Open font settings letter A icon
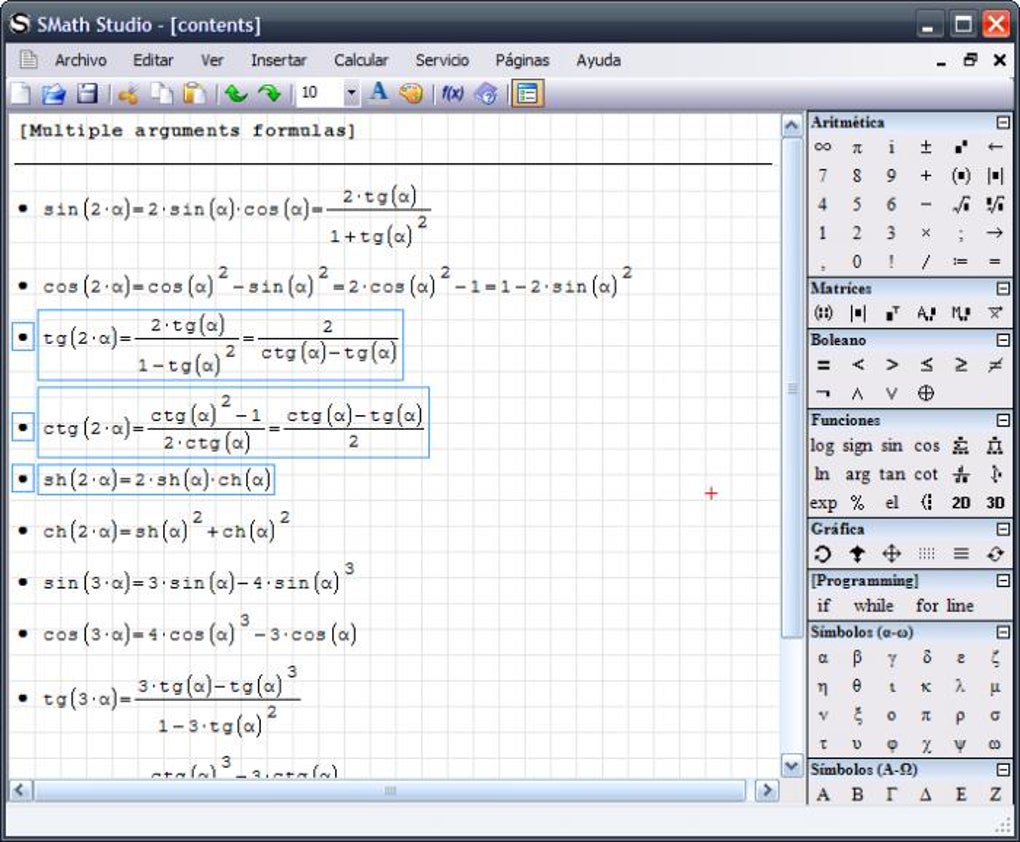 379,92
